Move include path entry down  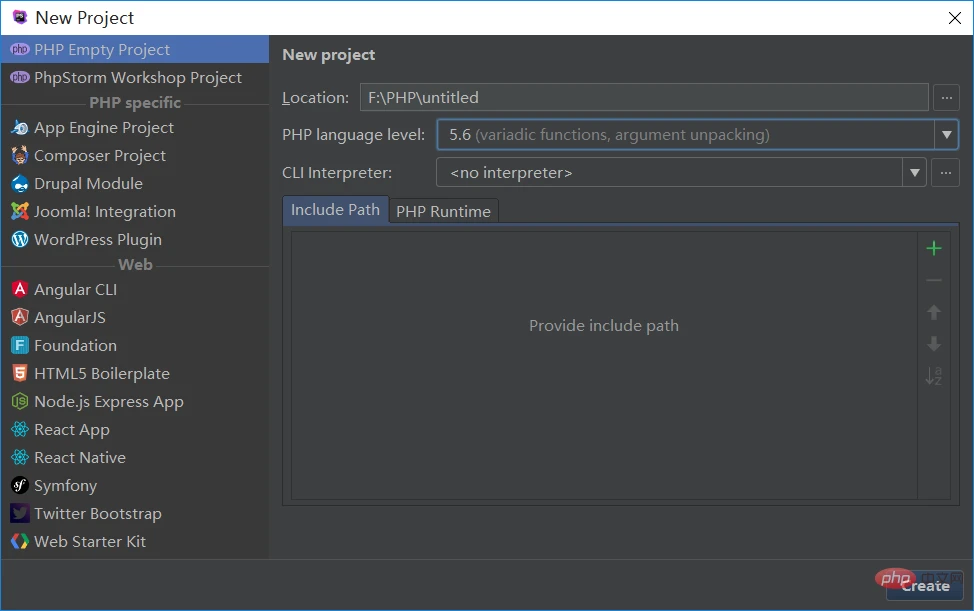[933, 344]
